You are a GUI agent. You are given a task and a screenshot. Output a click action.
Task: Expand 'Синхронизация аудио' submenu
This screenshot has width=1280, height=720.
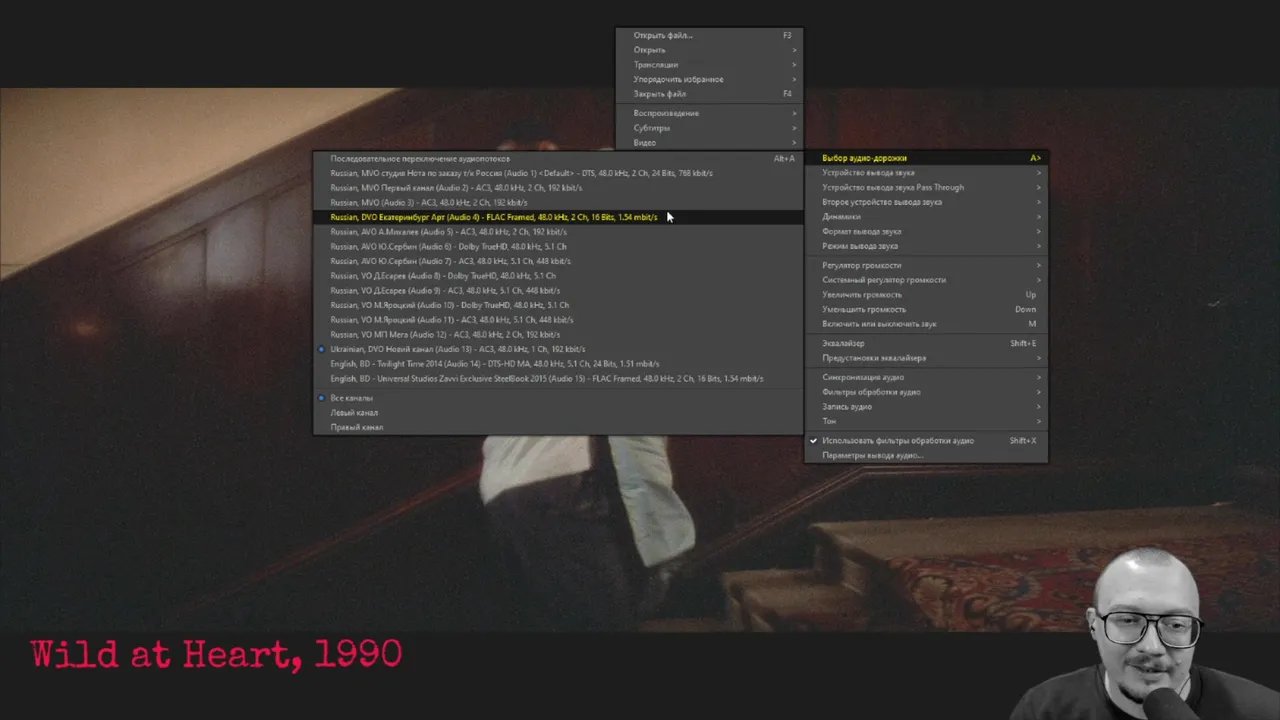(x=927, y=377)
